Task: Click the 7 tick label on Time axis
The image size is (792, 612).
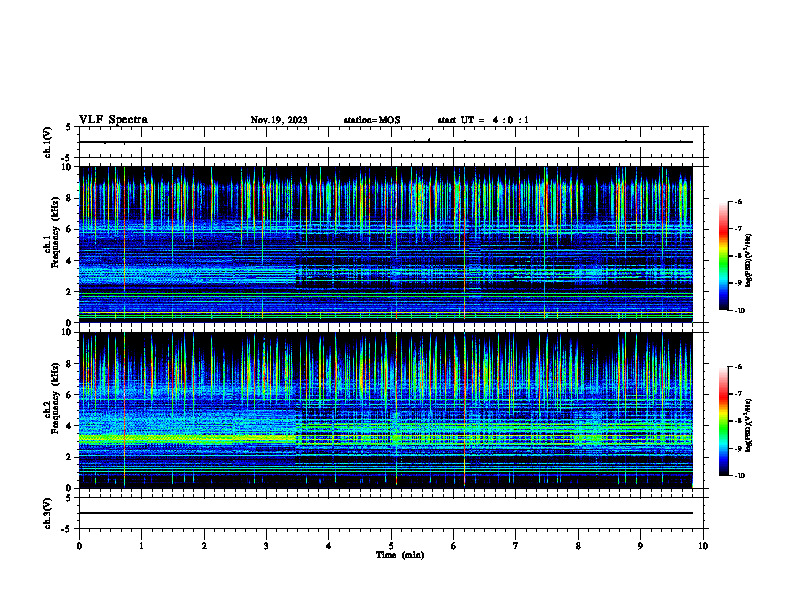Action: (x=516, y=546)
